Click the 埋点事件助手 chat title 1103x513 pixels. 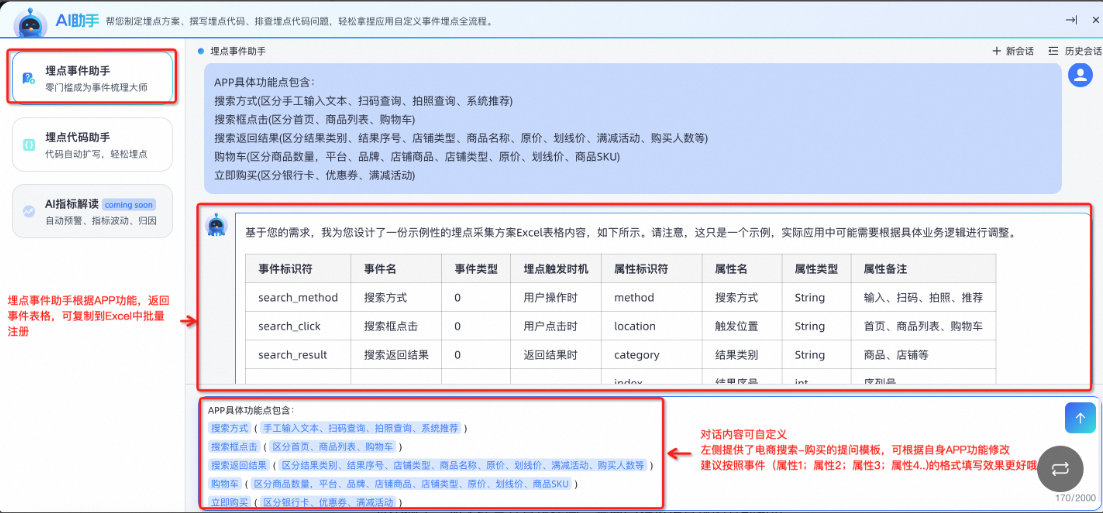point(238,51)
